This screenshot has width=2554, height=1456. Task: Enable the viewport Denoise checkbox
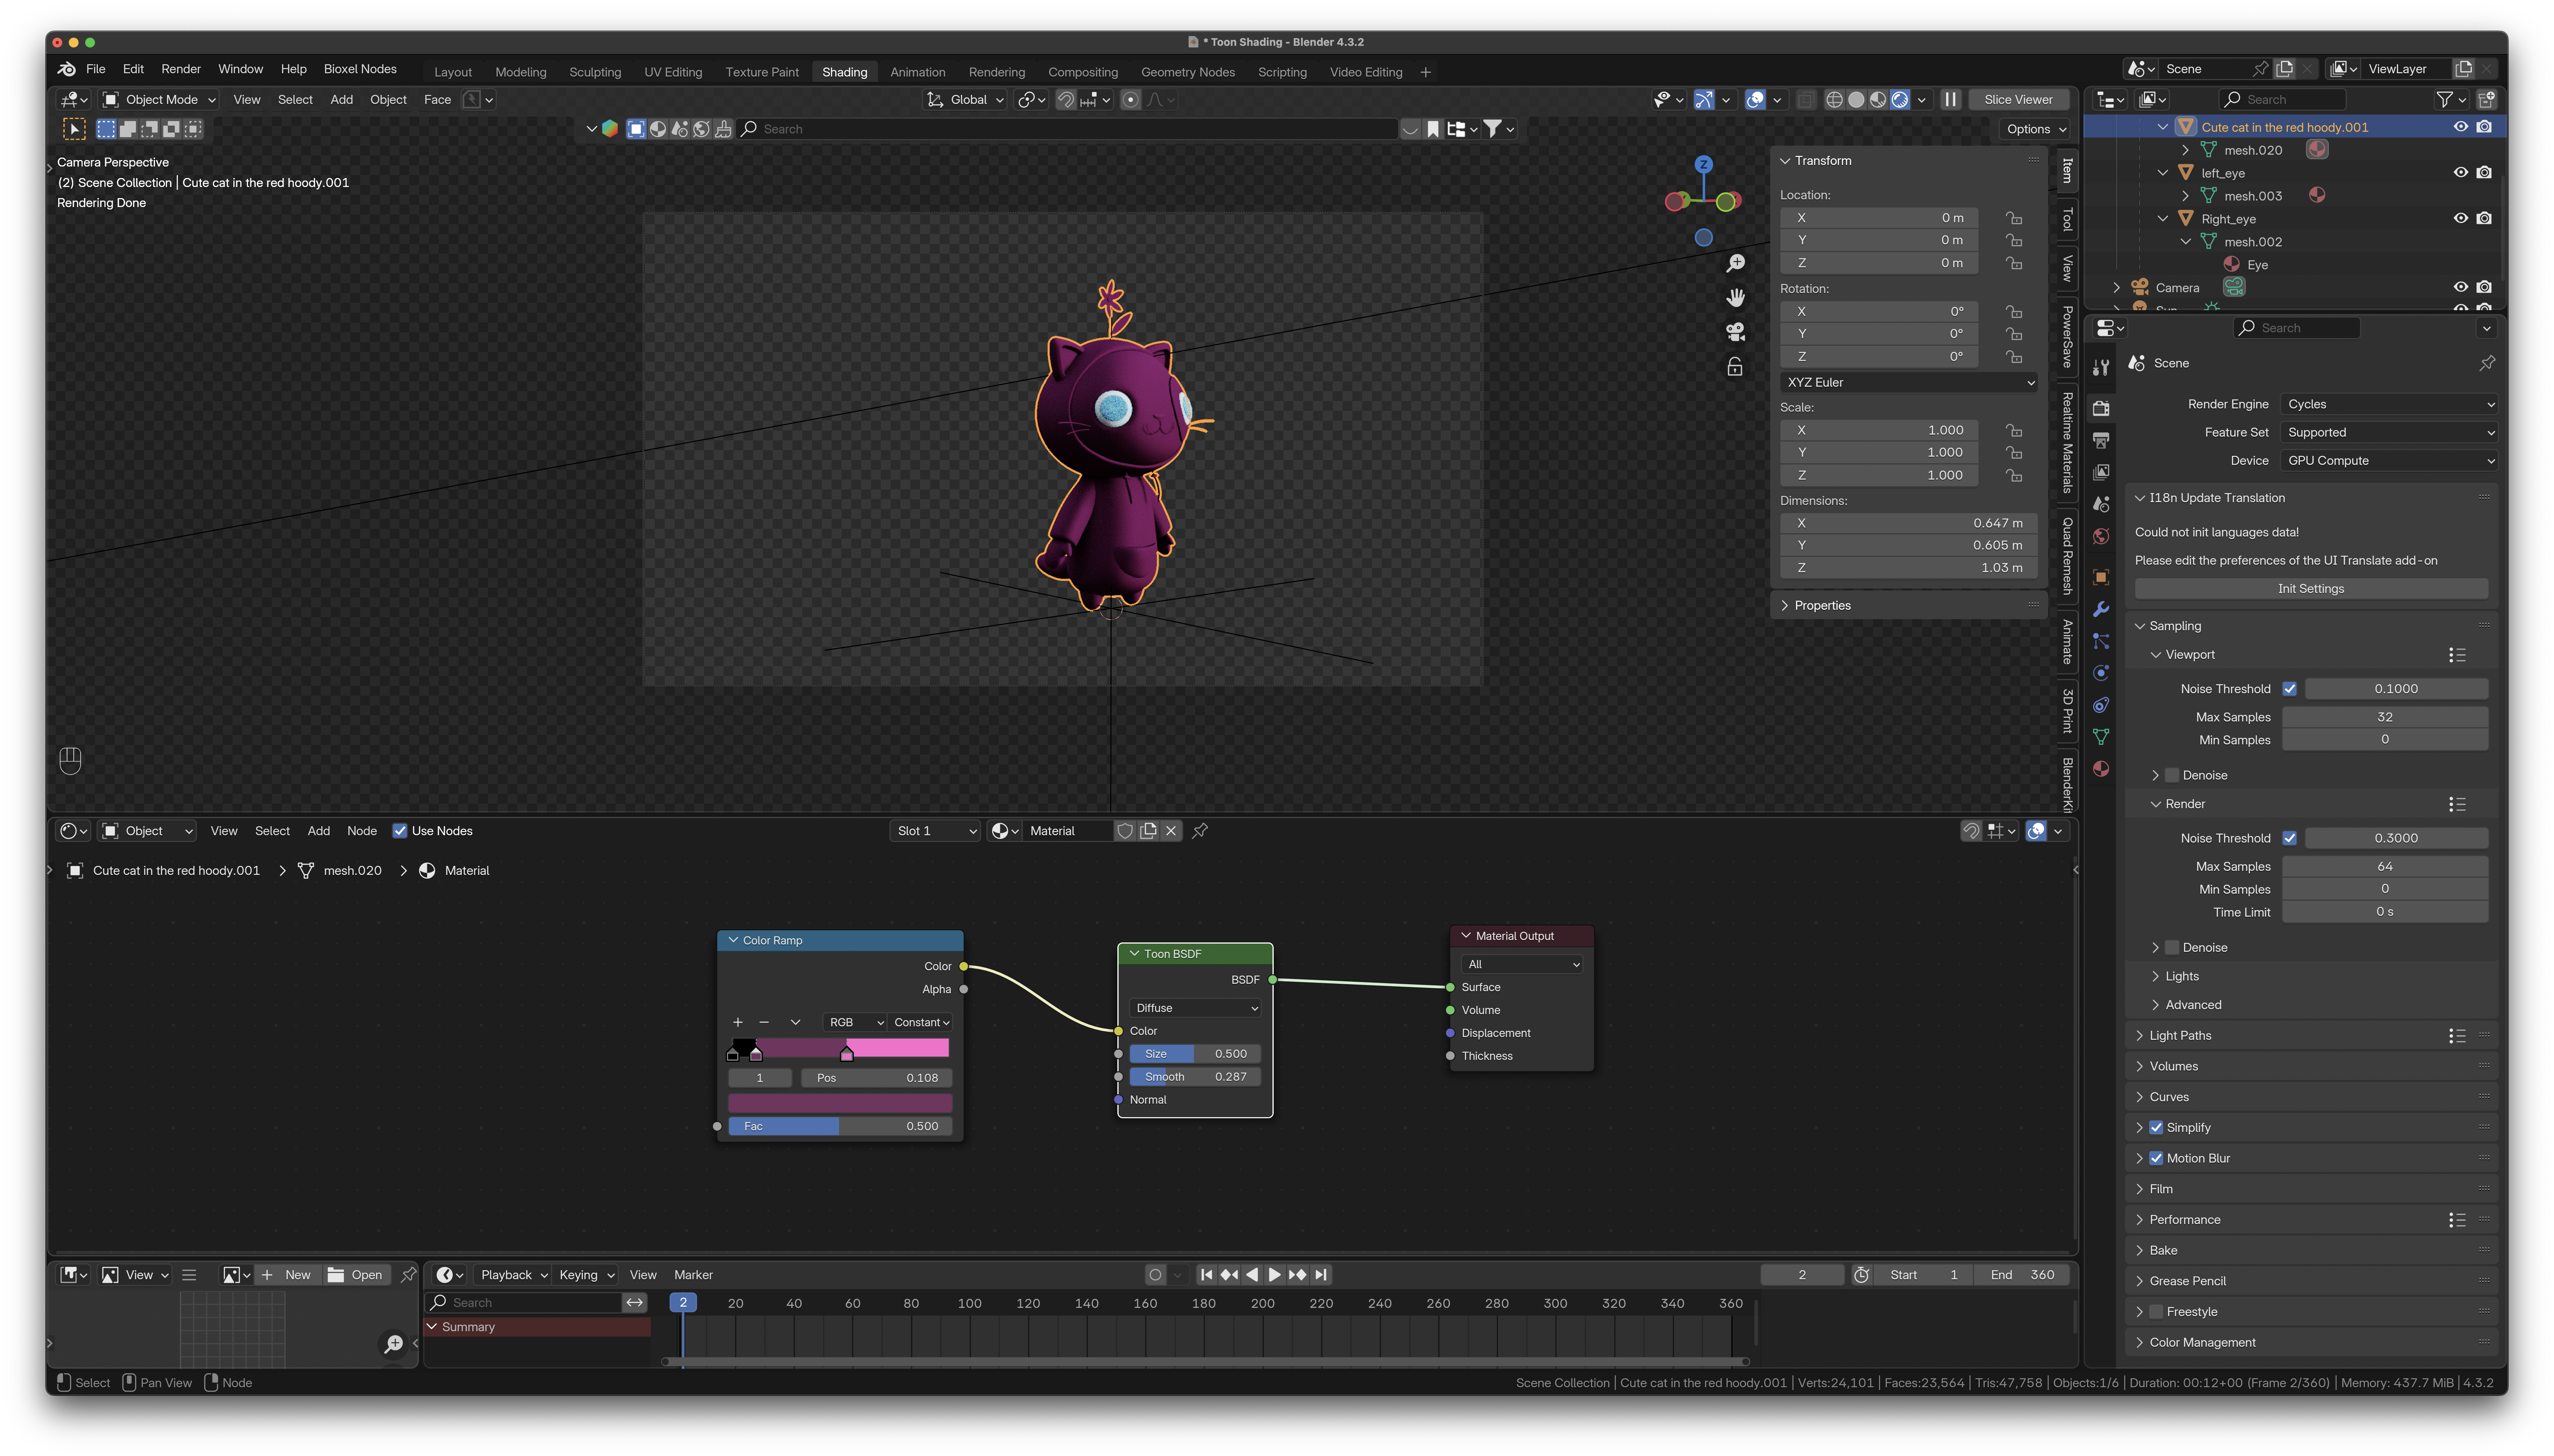point(2172,775)
